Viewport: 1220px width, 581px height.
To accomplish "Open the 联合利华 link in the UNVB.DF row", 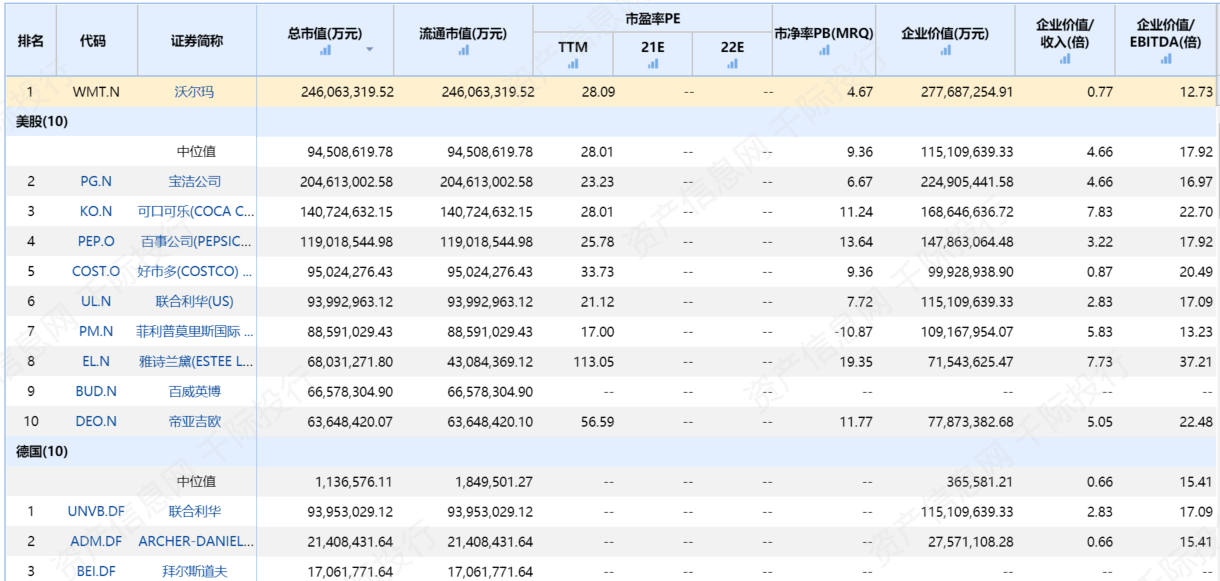I will [x=195, y=512].
